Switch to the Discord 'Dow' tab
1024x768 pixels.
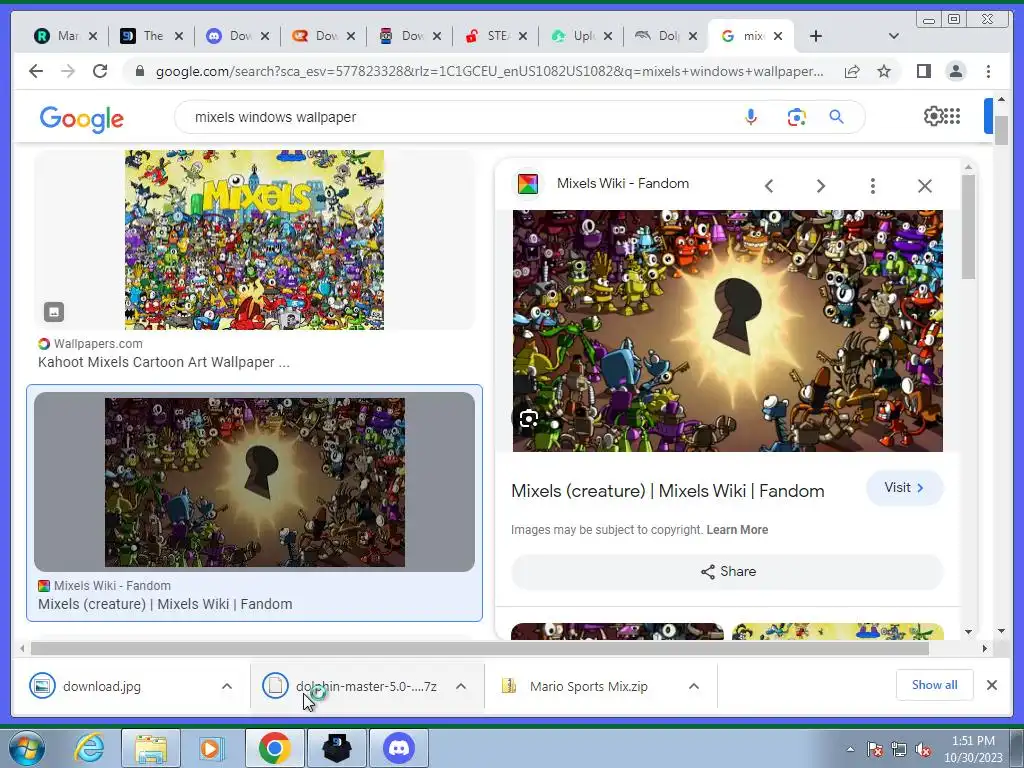231,36
